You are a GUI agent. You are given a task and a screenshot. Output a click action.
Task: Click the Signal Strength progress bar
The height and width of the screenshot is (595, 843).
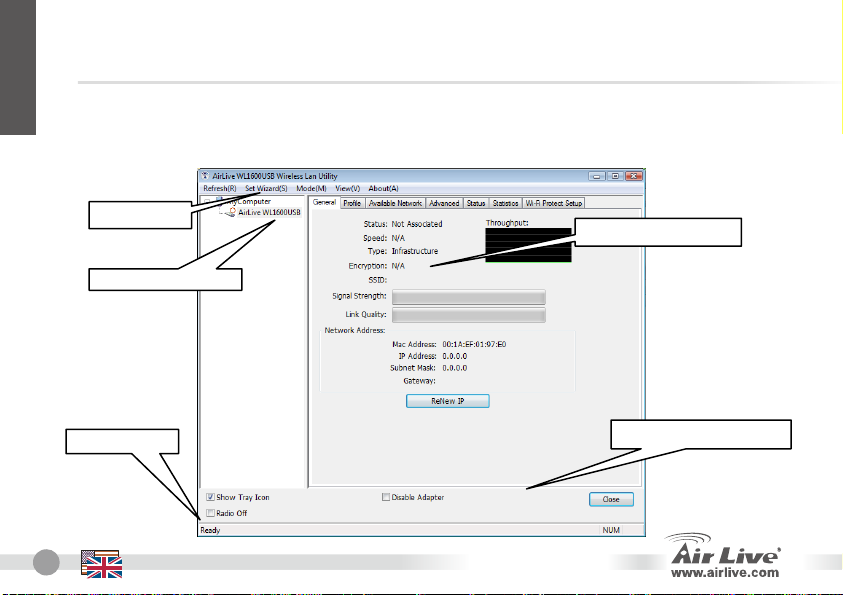click(468, 296)
